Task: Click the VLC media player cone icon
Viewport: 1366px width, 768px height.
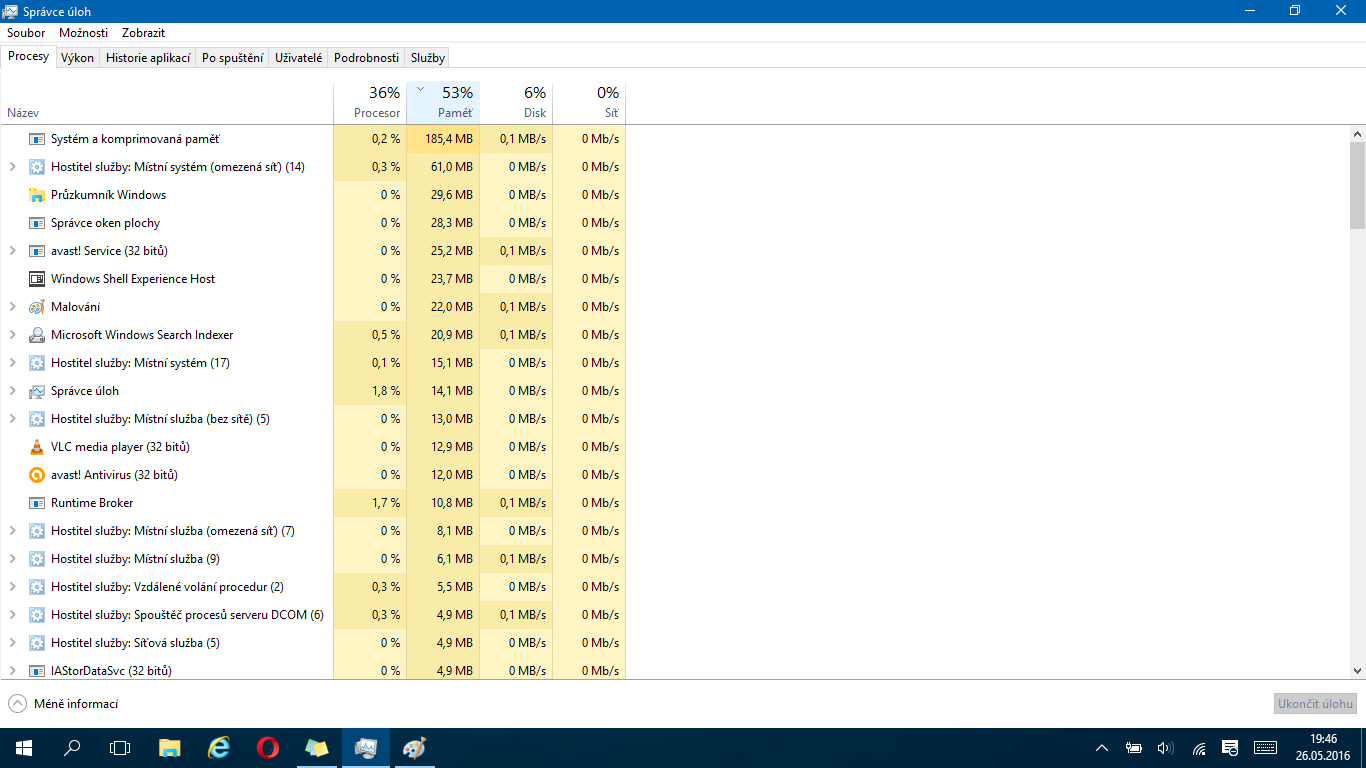Action: [x=37, y=447]
